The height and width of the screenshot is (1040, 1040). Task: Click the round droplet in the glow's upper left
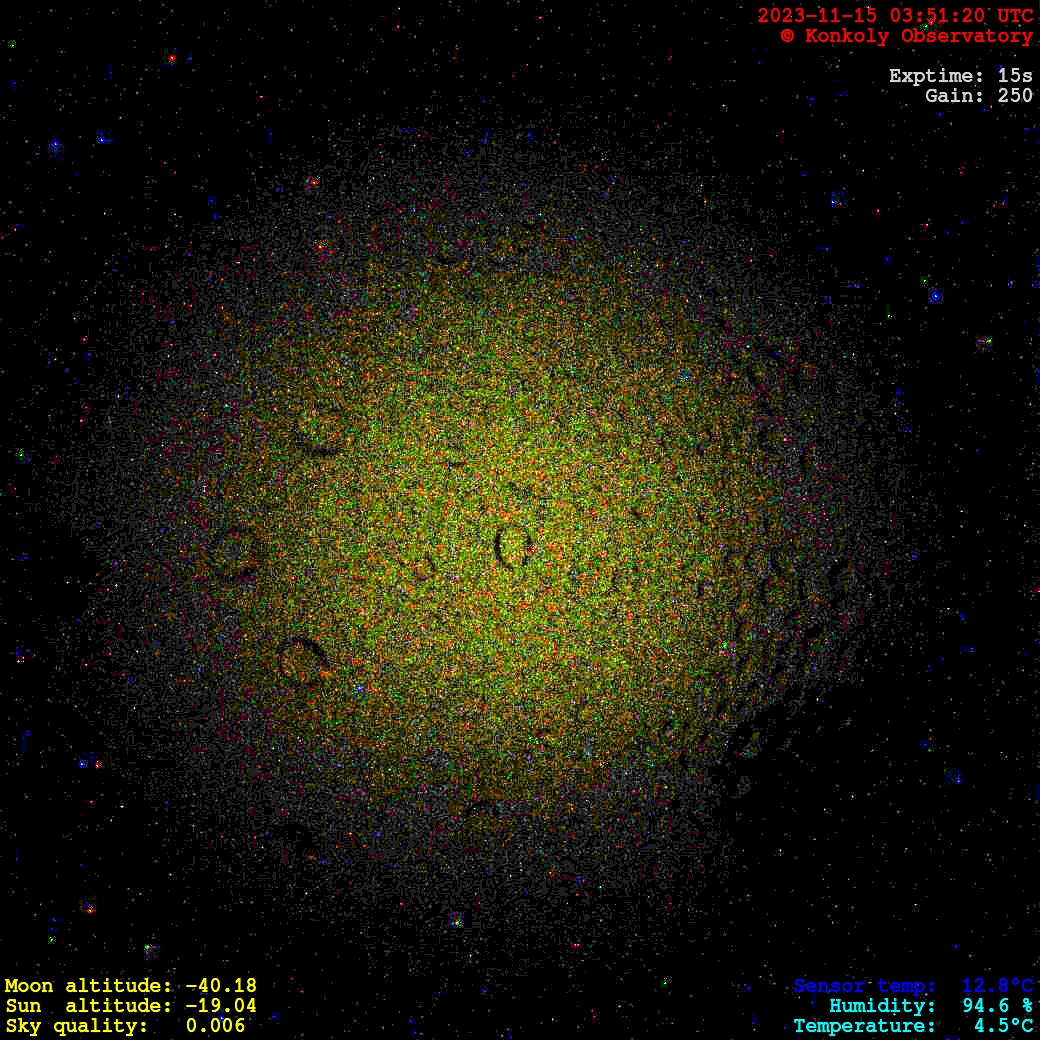(x=323, y=432)
